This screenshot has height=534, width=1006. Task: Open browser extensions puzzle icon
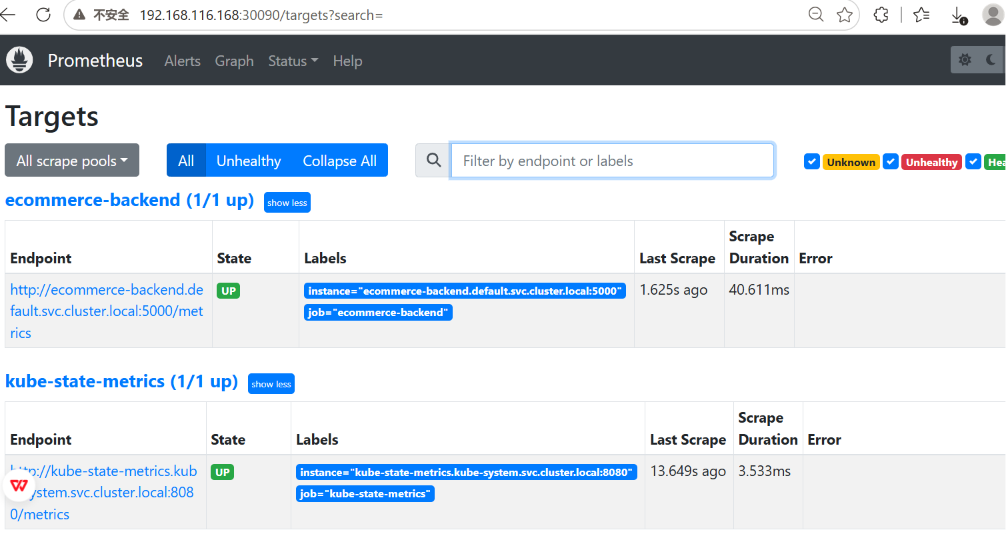[x=881, y=14]
